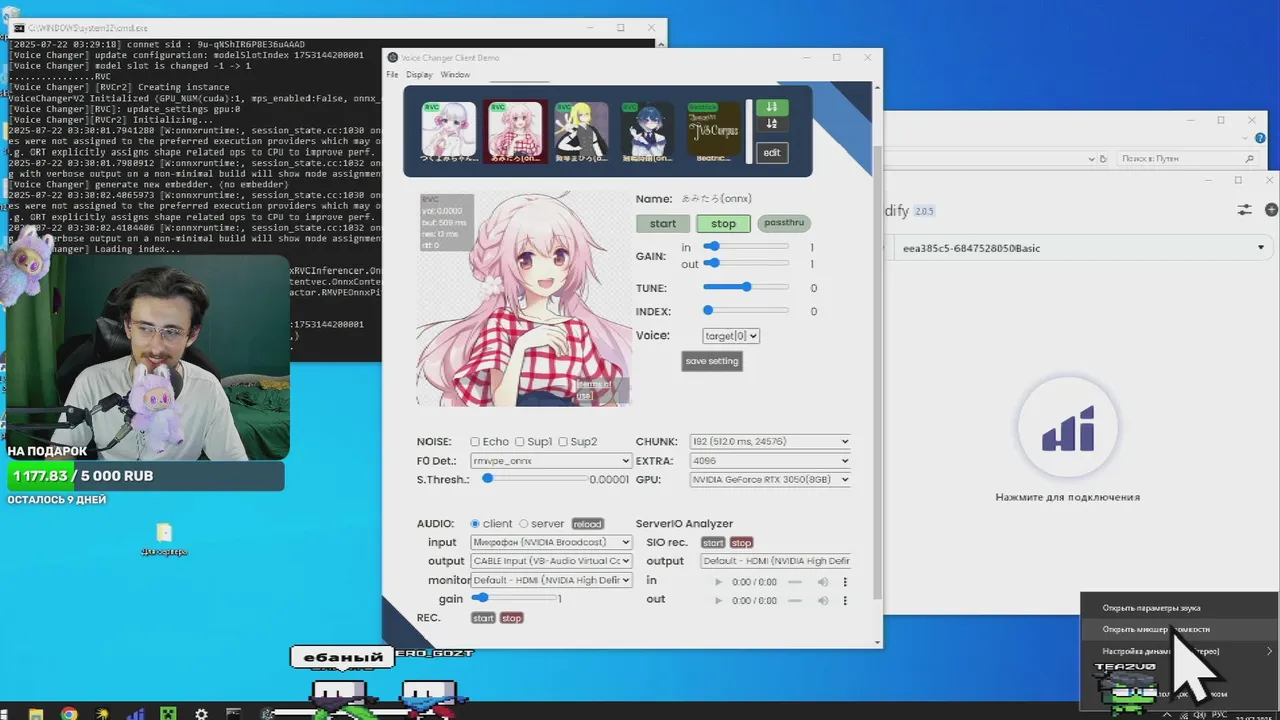Click the search field in Explorer window

tap(1186, 159)
